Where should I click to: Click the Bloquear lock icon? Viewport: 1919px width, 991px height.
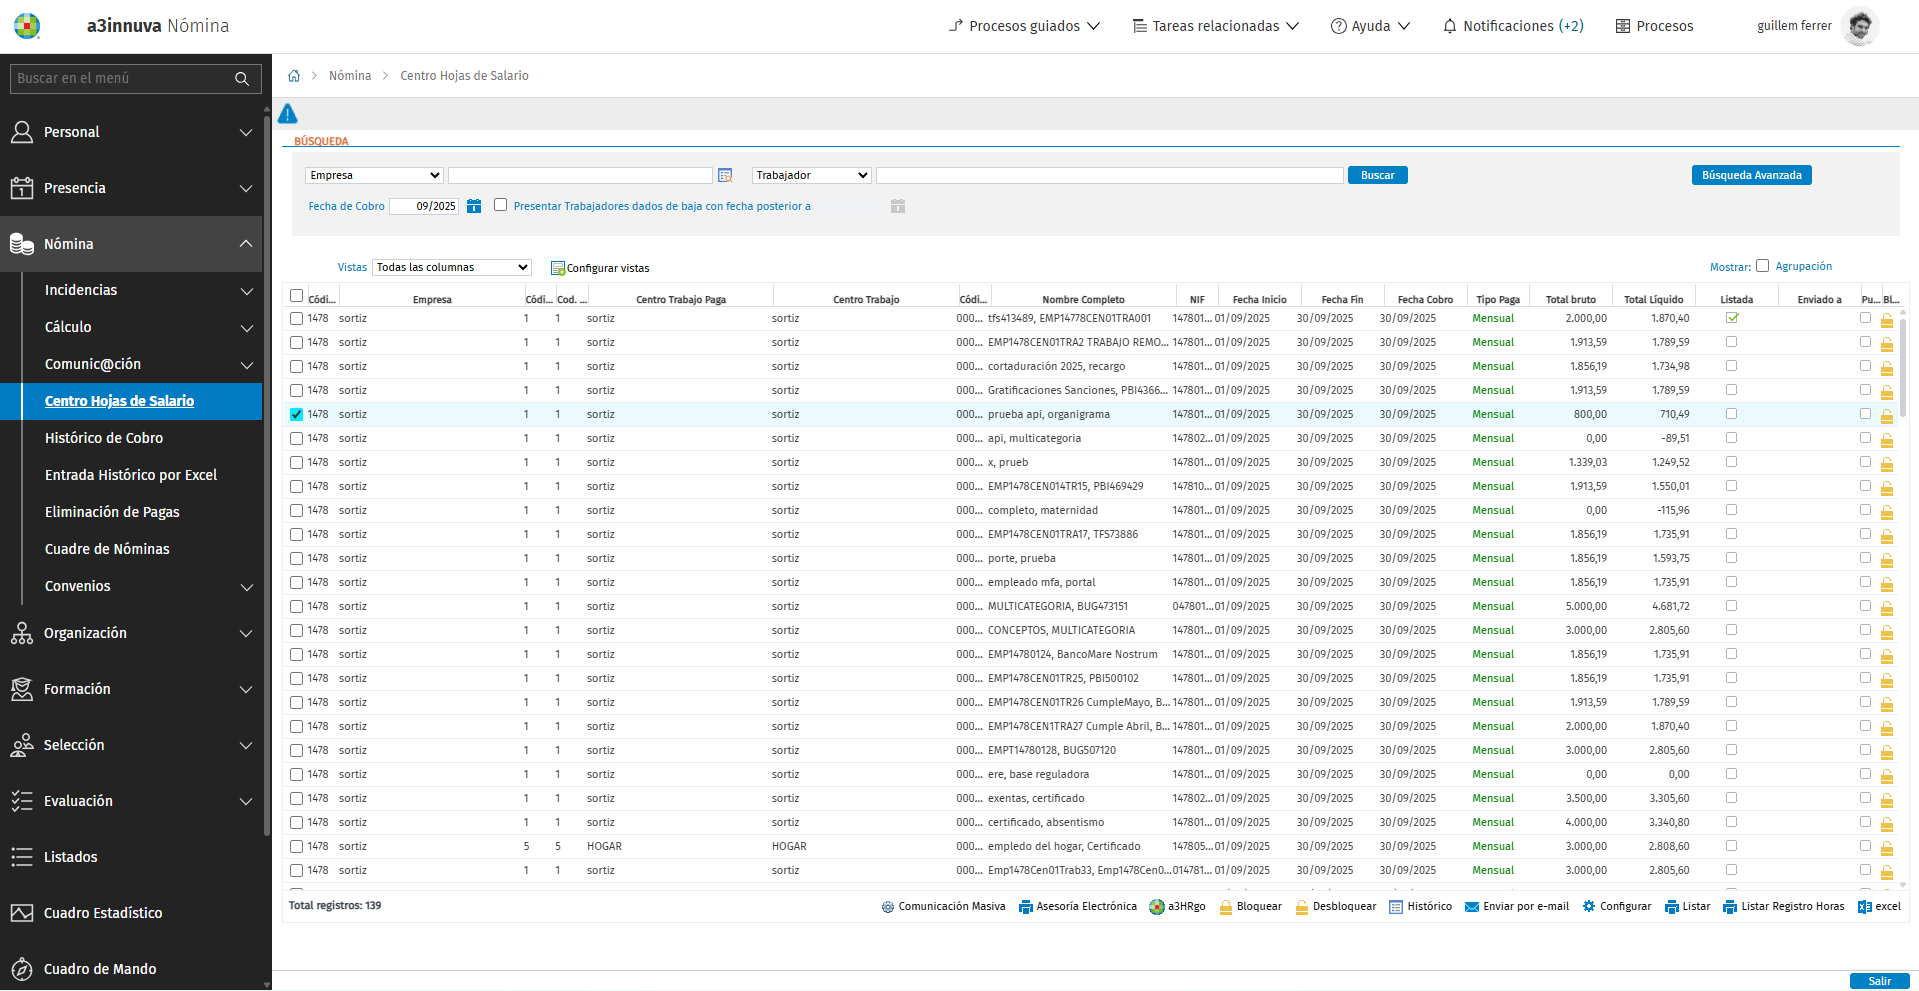1225,907
